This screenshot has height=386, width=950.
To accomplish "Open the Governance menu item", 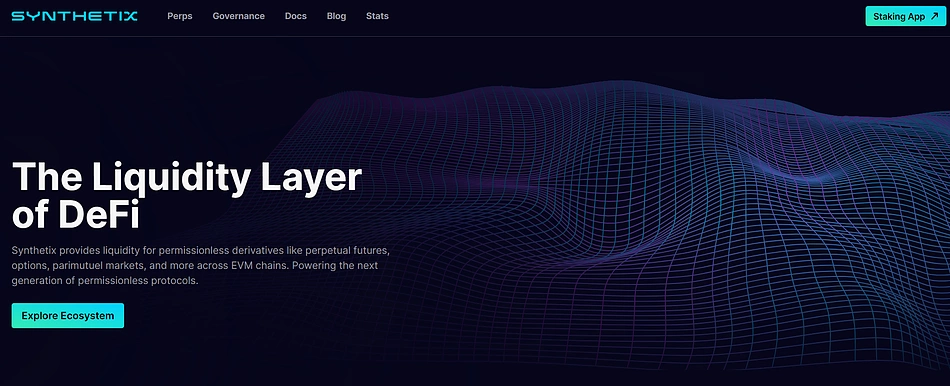I will [239, 16].
